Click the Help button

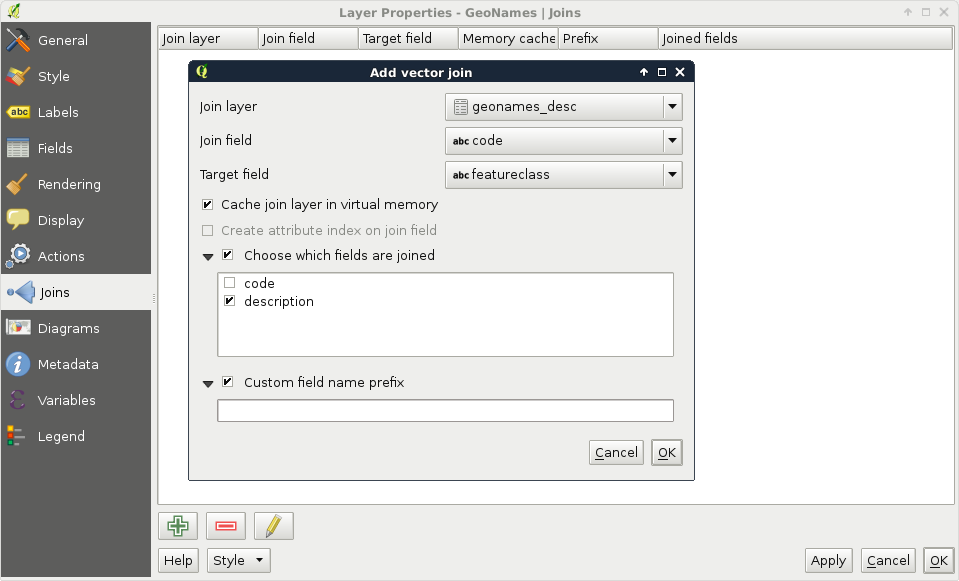coord(178,560)
